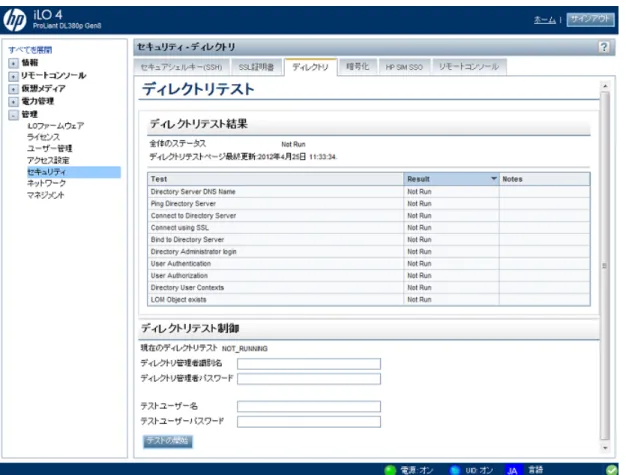
Task: Click the ディレクトリ管理者パスワード input field
Action: tap(309, 379)
